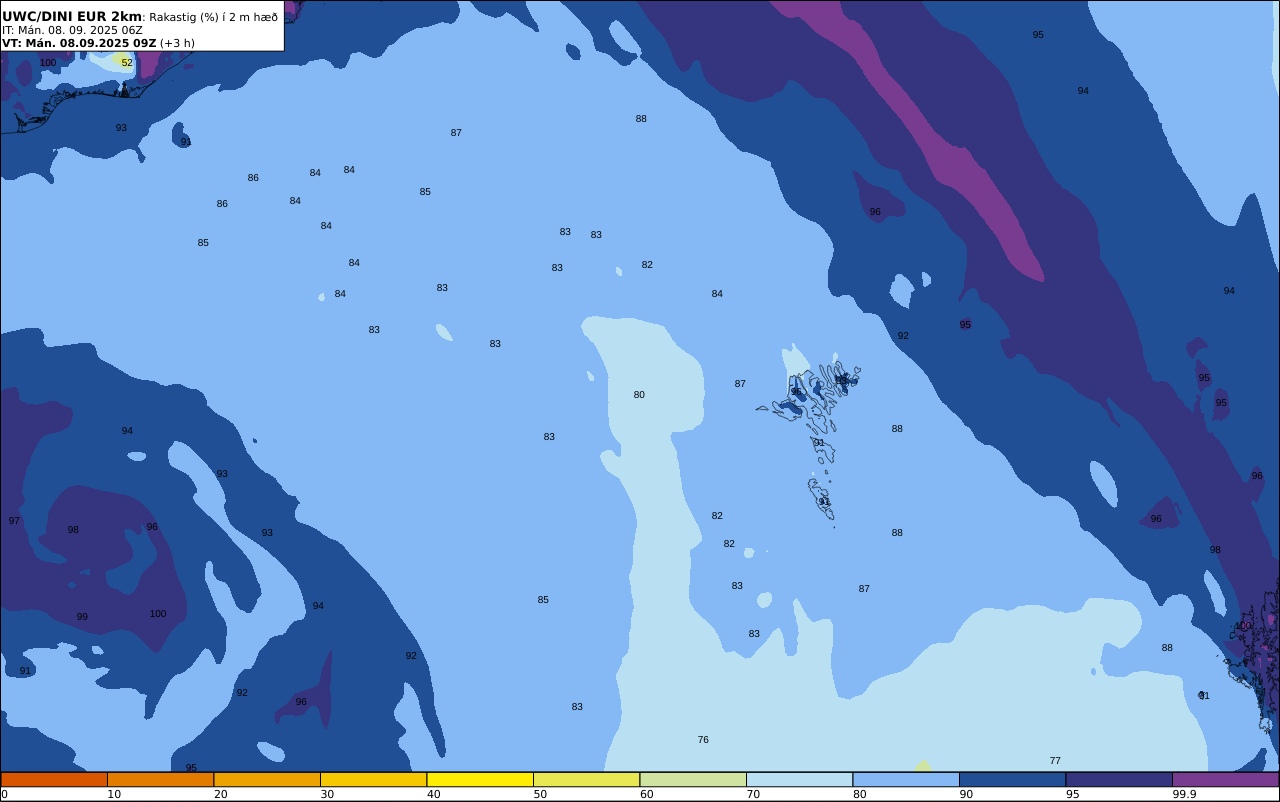1280x802 pixels.
Task: Click the 95–99.9 dark indigo legend swatch
Action: [x=1119, y=779]
